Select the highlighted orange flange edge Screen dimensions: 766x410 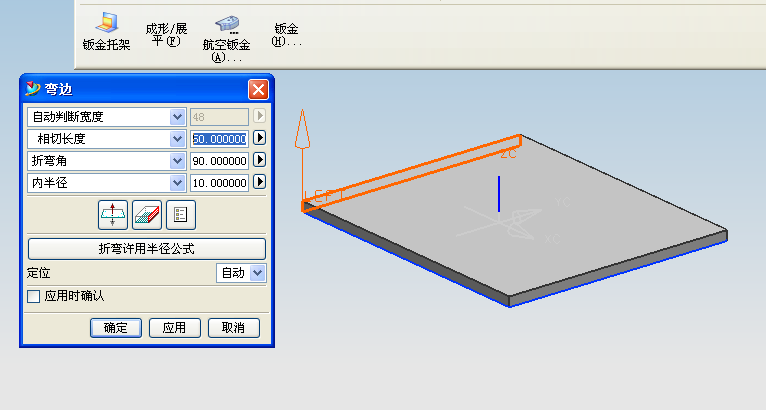point(412,171)
